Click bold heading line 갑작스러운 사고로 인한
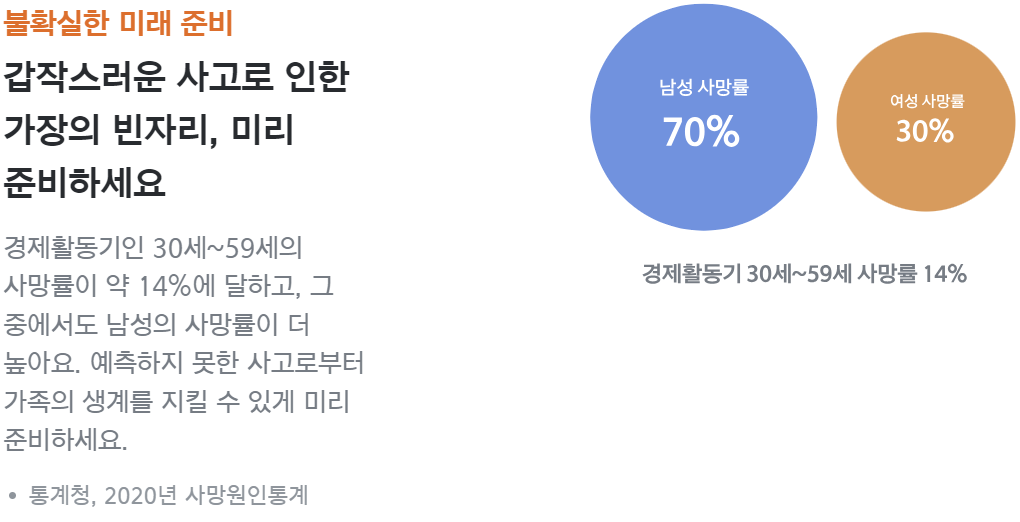 (x=176, y=79)
